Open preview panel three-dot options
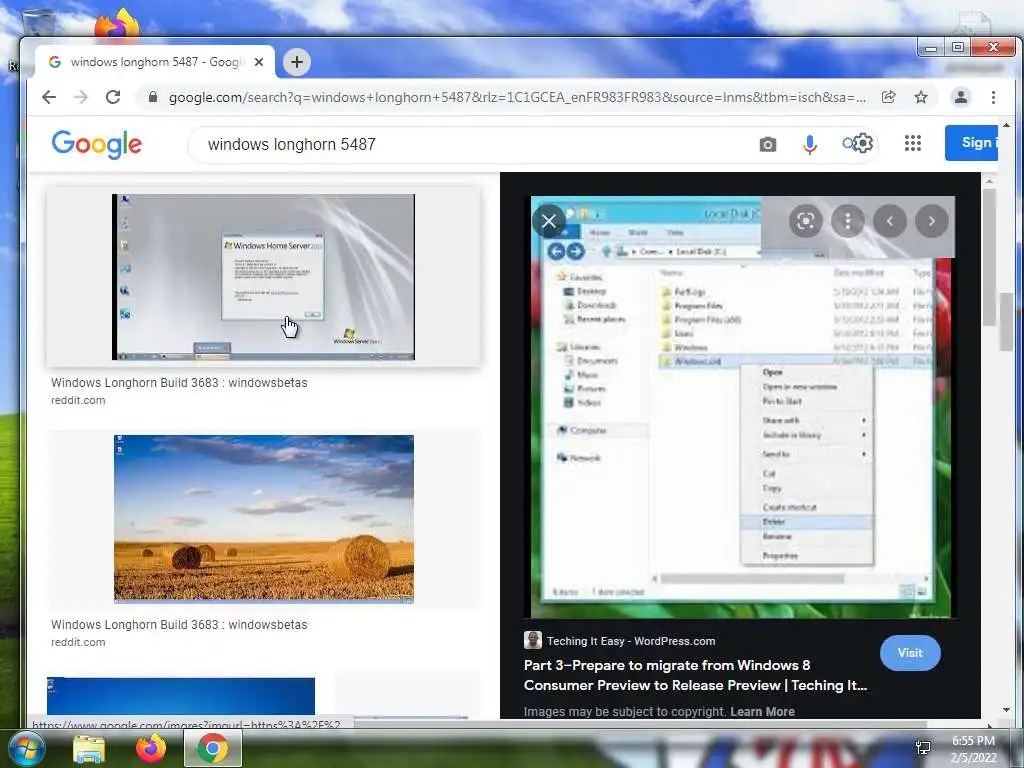This screenshot has width=1024, height=768. click(848, 221)
